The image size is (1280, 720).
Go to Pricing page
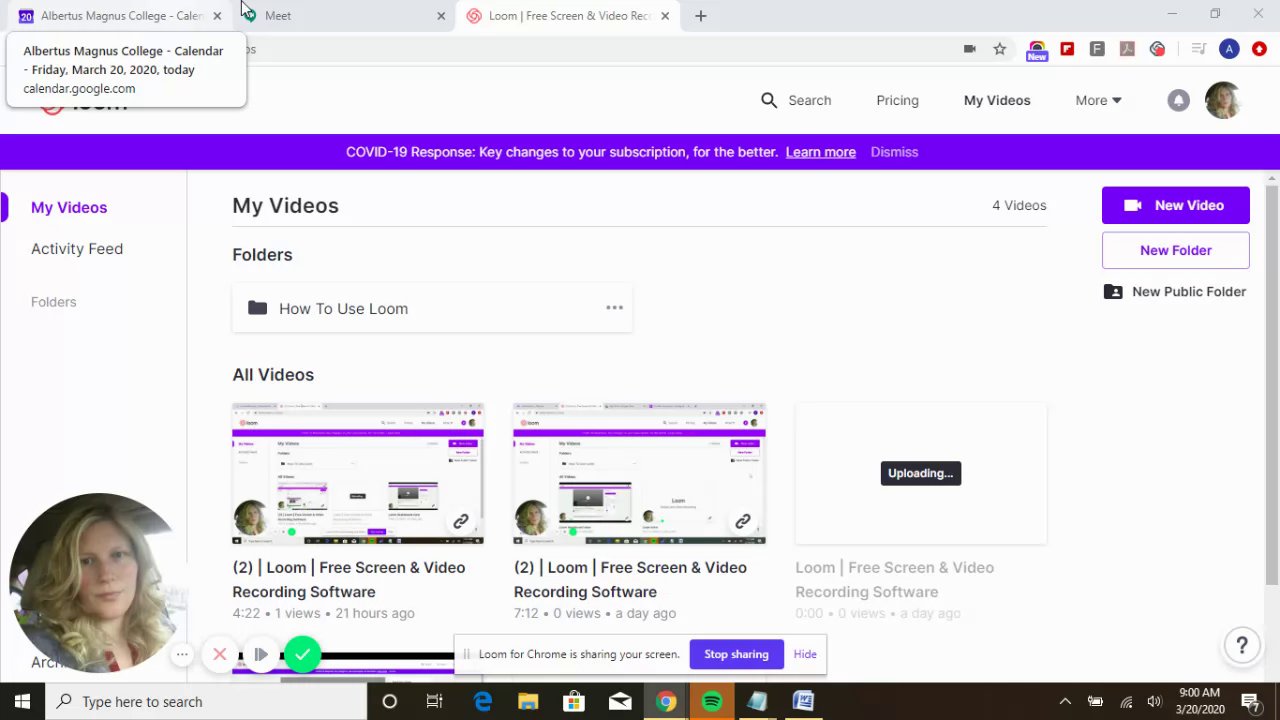click(x=897, y=100)
